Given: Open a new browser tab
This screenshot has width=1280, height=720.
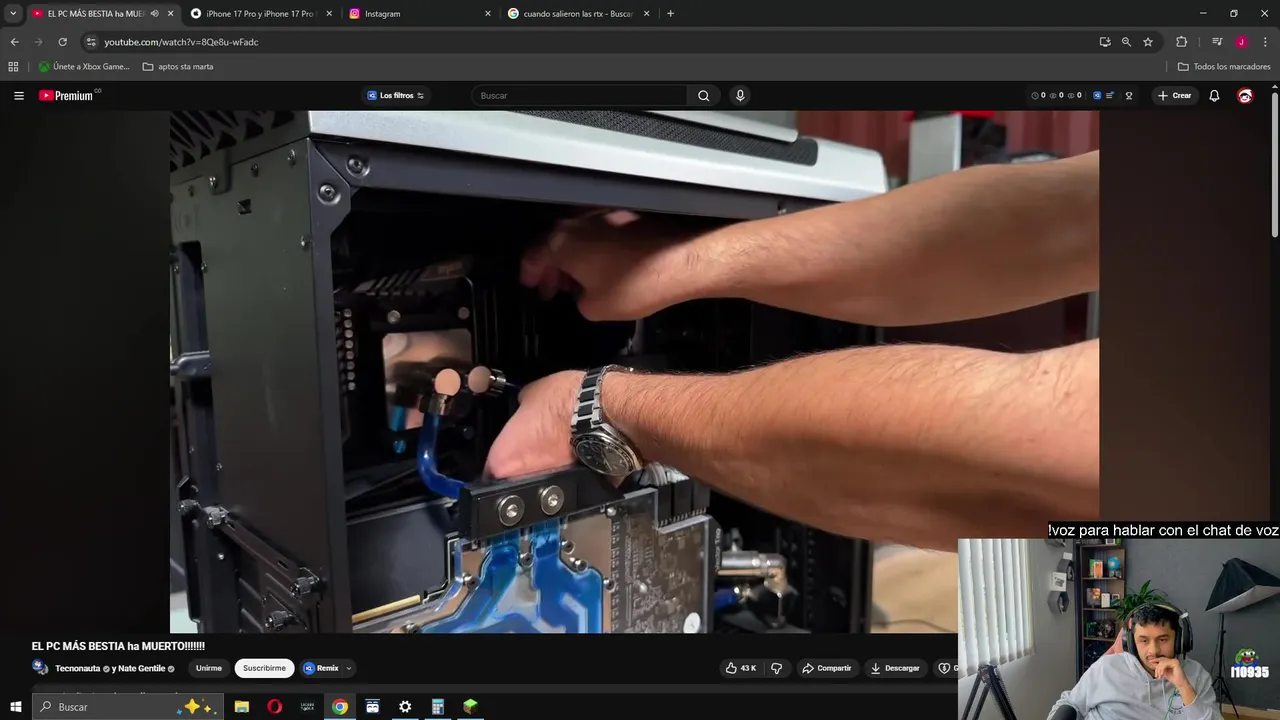Looking at the screenshot, I should point(670,14).
